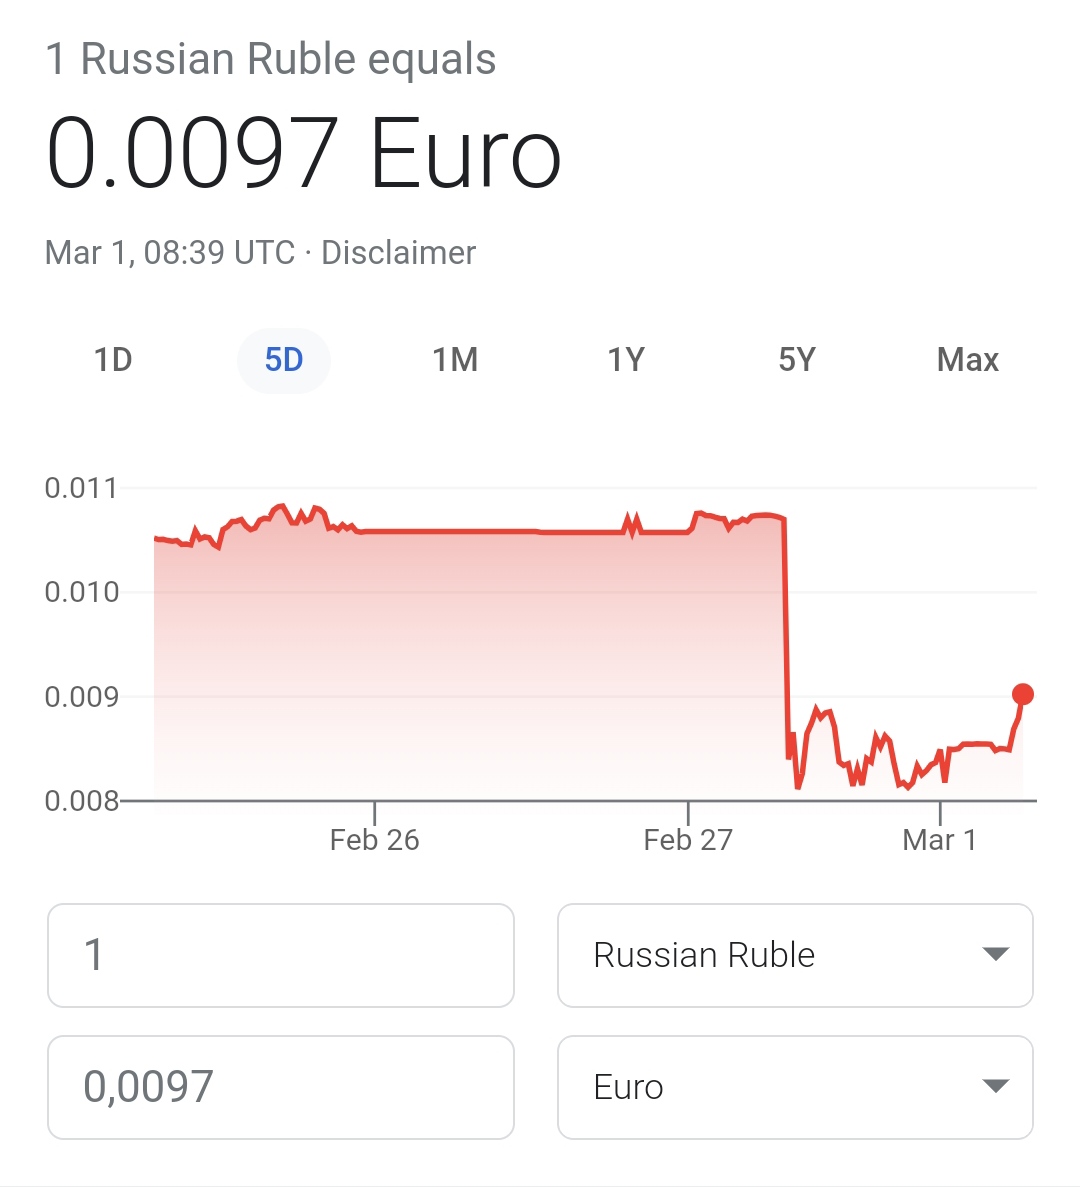Click the Feb 26 axis marker
The height and width of the screenshot is (1187, 1080).
tap(375, 840)
